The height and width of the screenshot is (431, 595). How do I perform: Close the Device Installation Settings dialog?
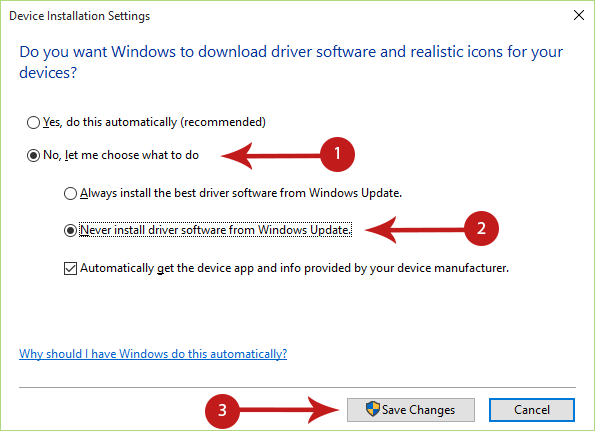(579, 15)
